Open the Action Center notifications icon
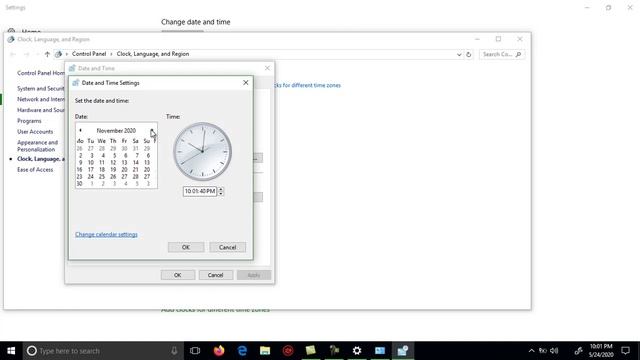The height and width of the screenshot is (360, 640). click(625, 351)
